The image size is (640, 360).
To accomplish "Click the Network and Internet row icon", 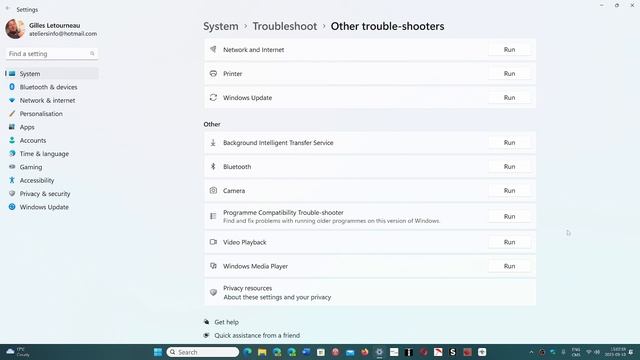I will tap(213, 49).
